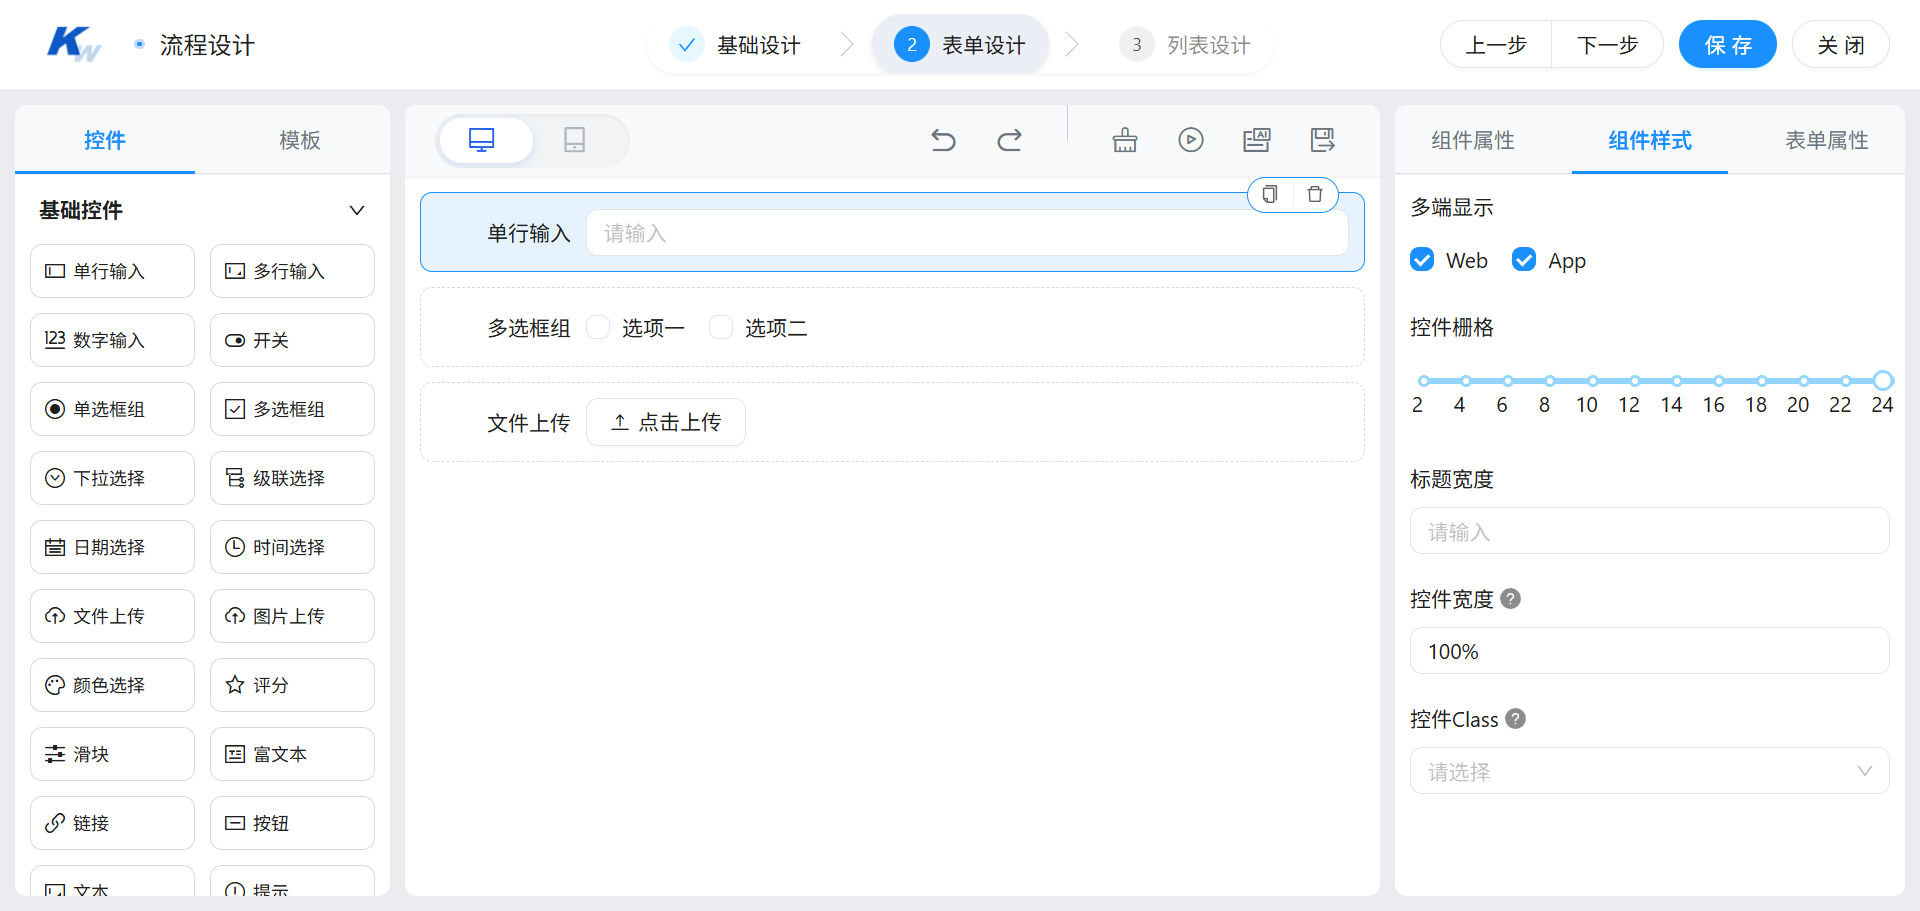Click the 下一步 button

tap(1606, 44)
